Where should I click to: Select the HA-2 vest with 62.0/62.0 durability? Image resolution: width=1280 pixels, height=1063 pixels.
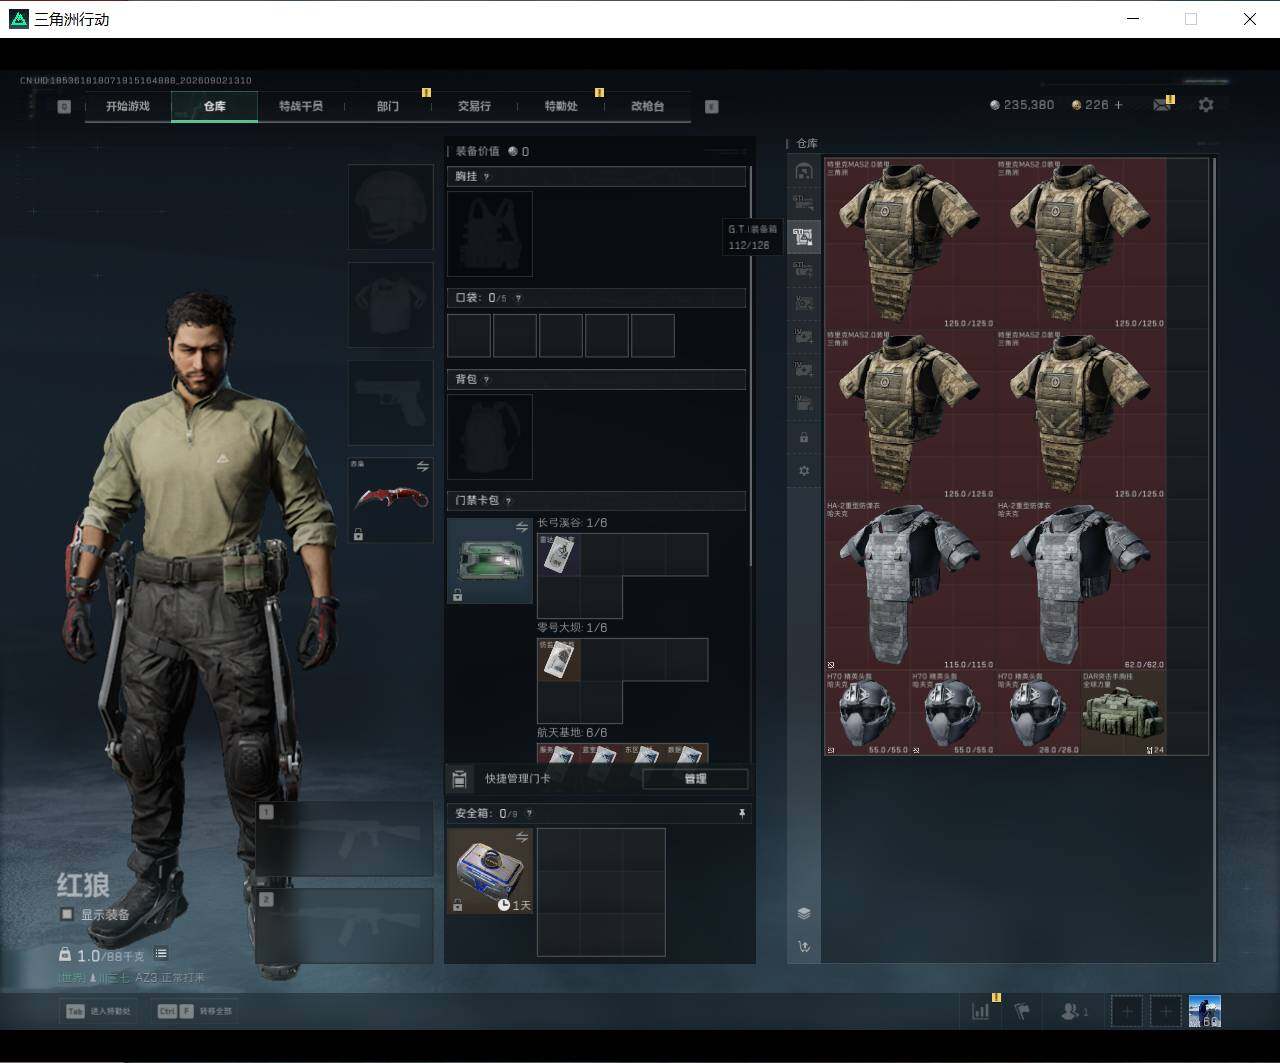click(1081, 585)
